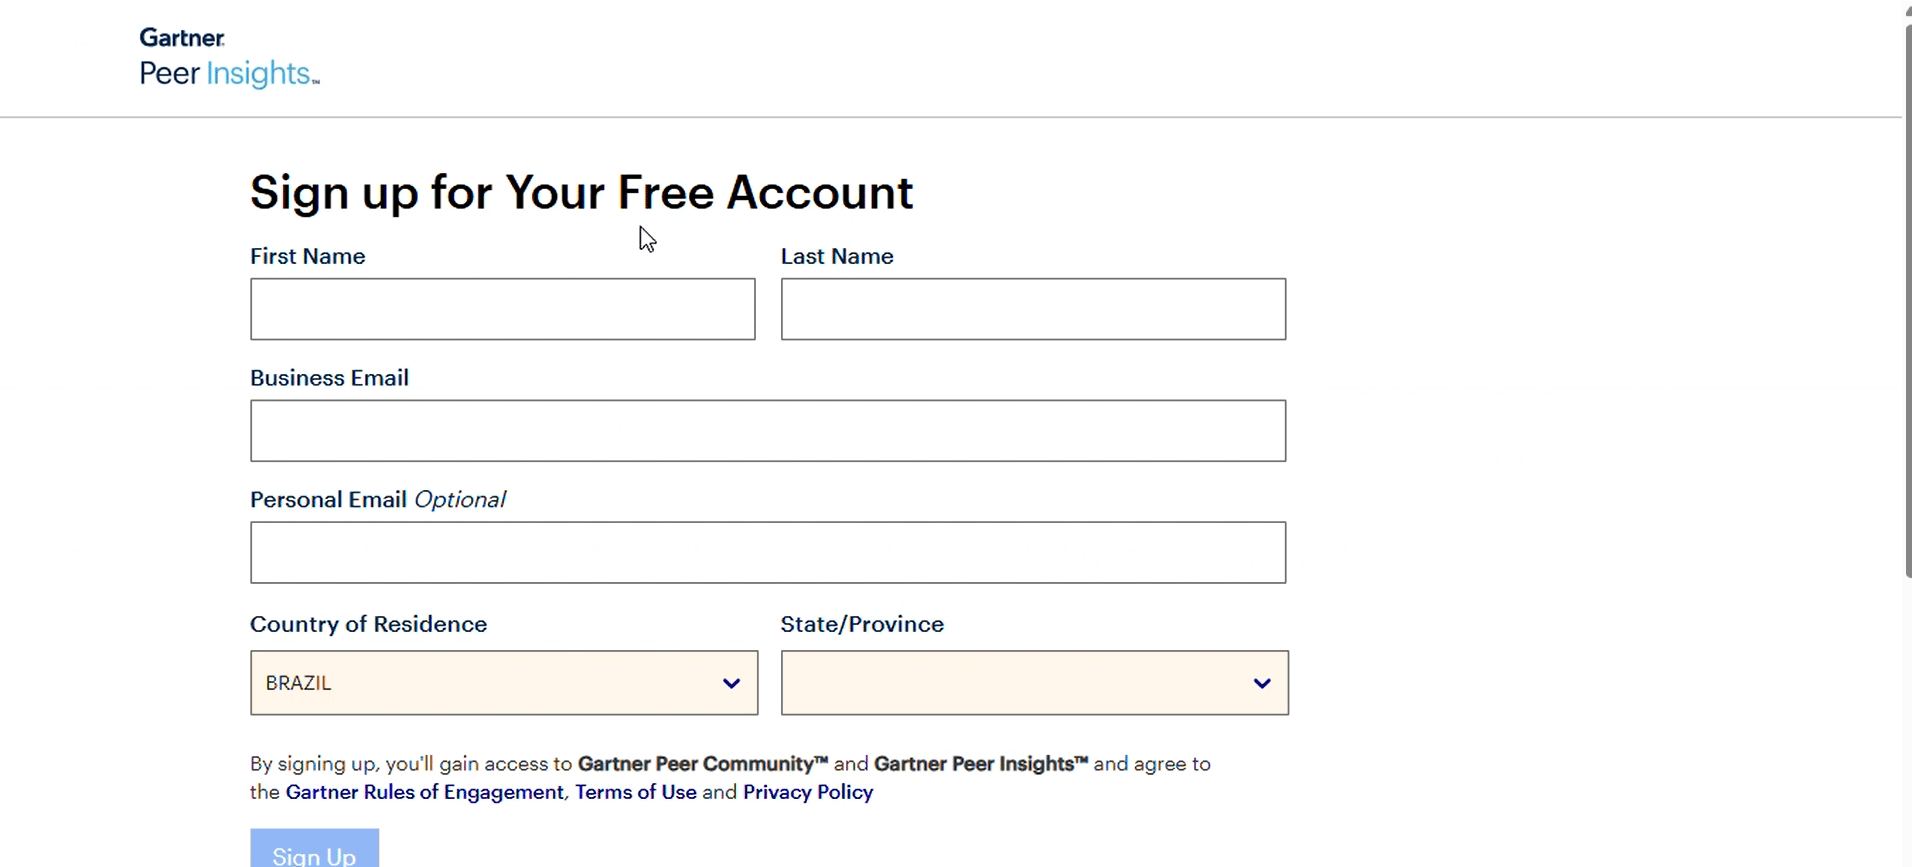Click the Country of Residence chevron arrow
This screenshot has height=867, width=1912.
[x=731, y=684]
